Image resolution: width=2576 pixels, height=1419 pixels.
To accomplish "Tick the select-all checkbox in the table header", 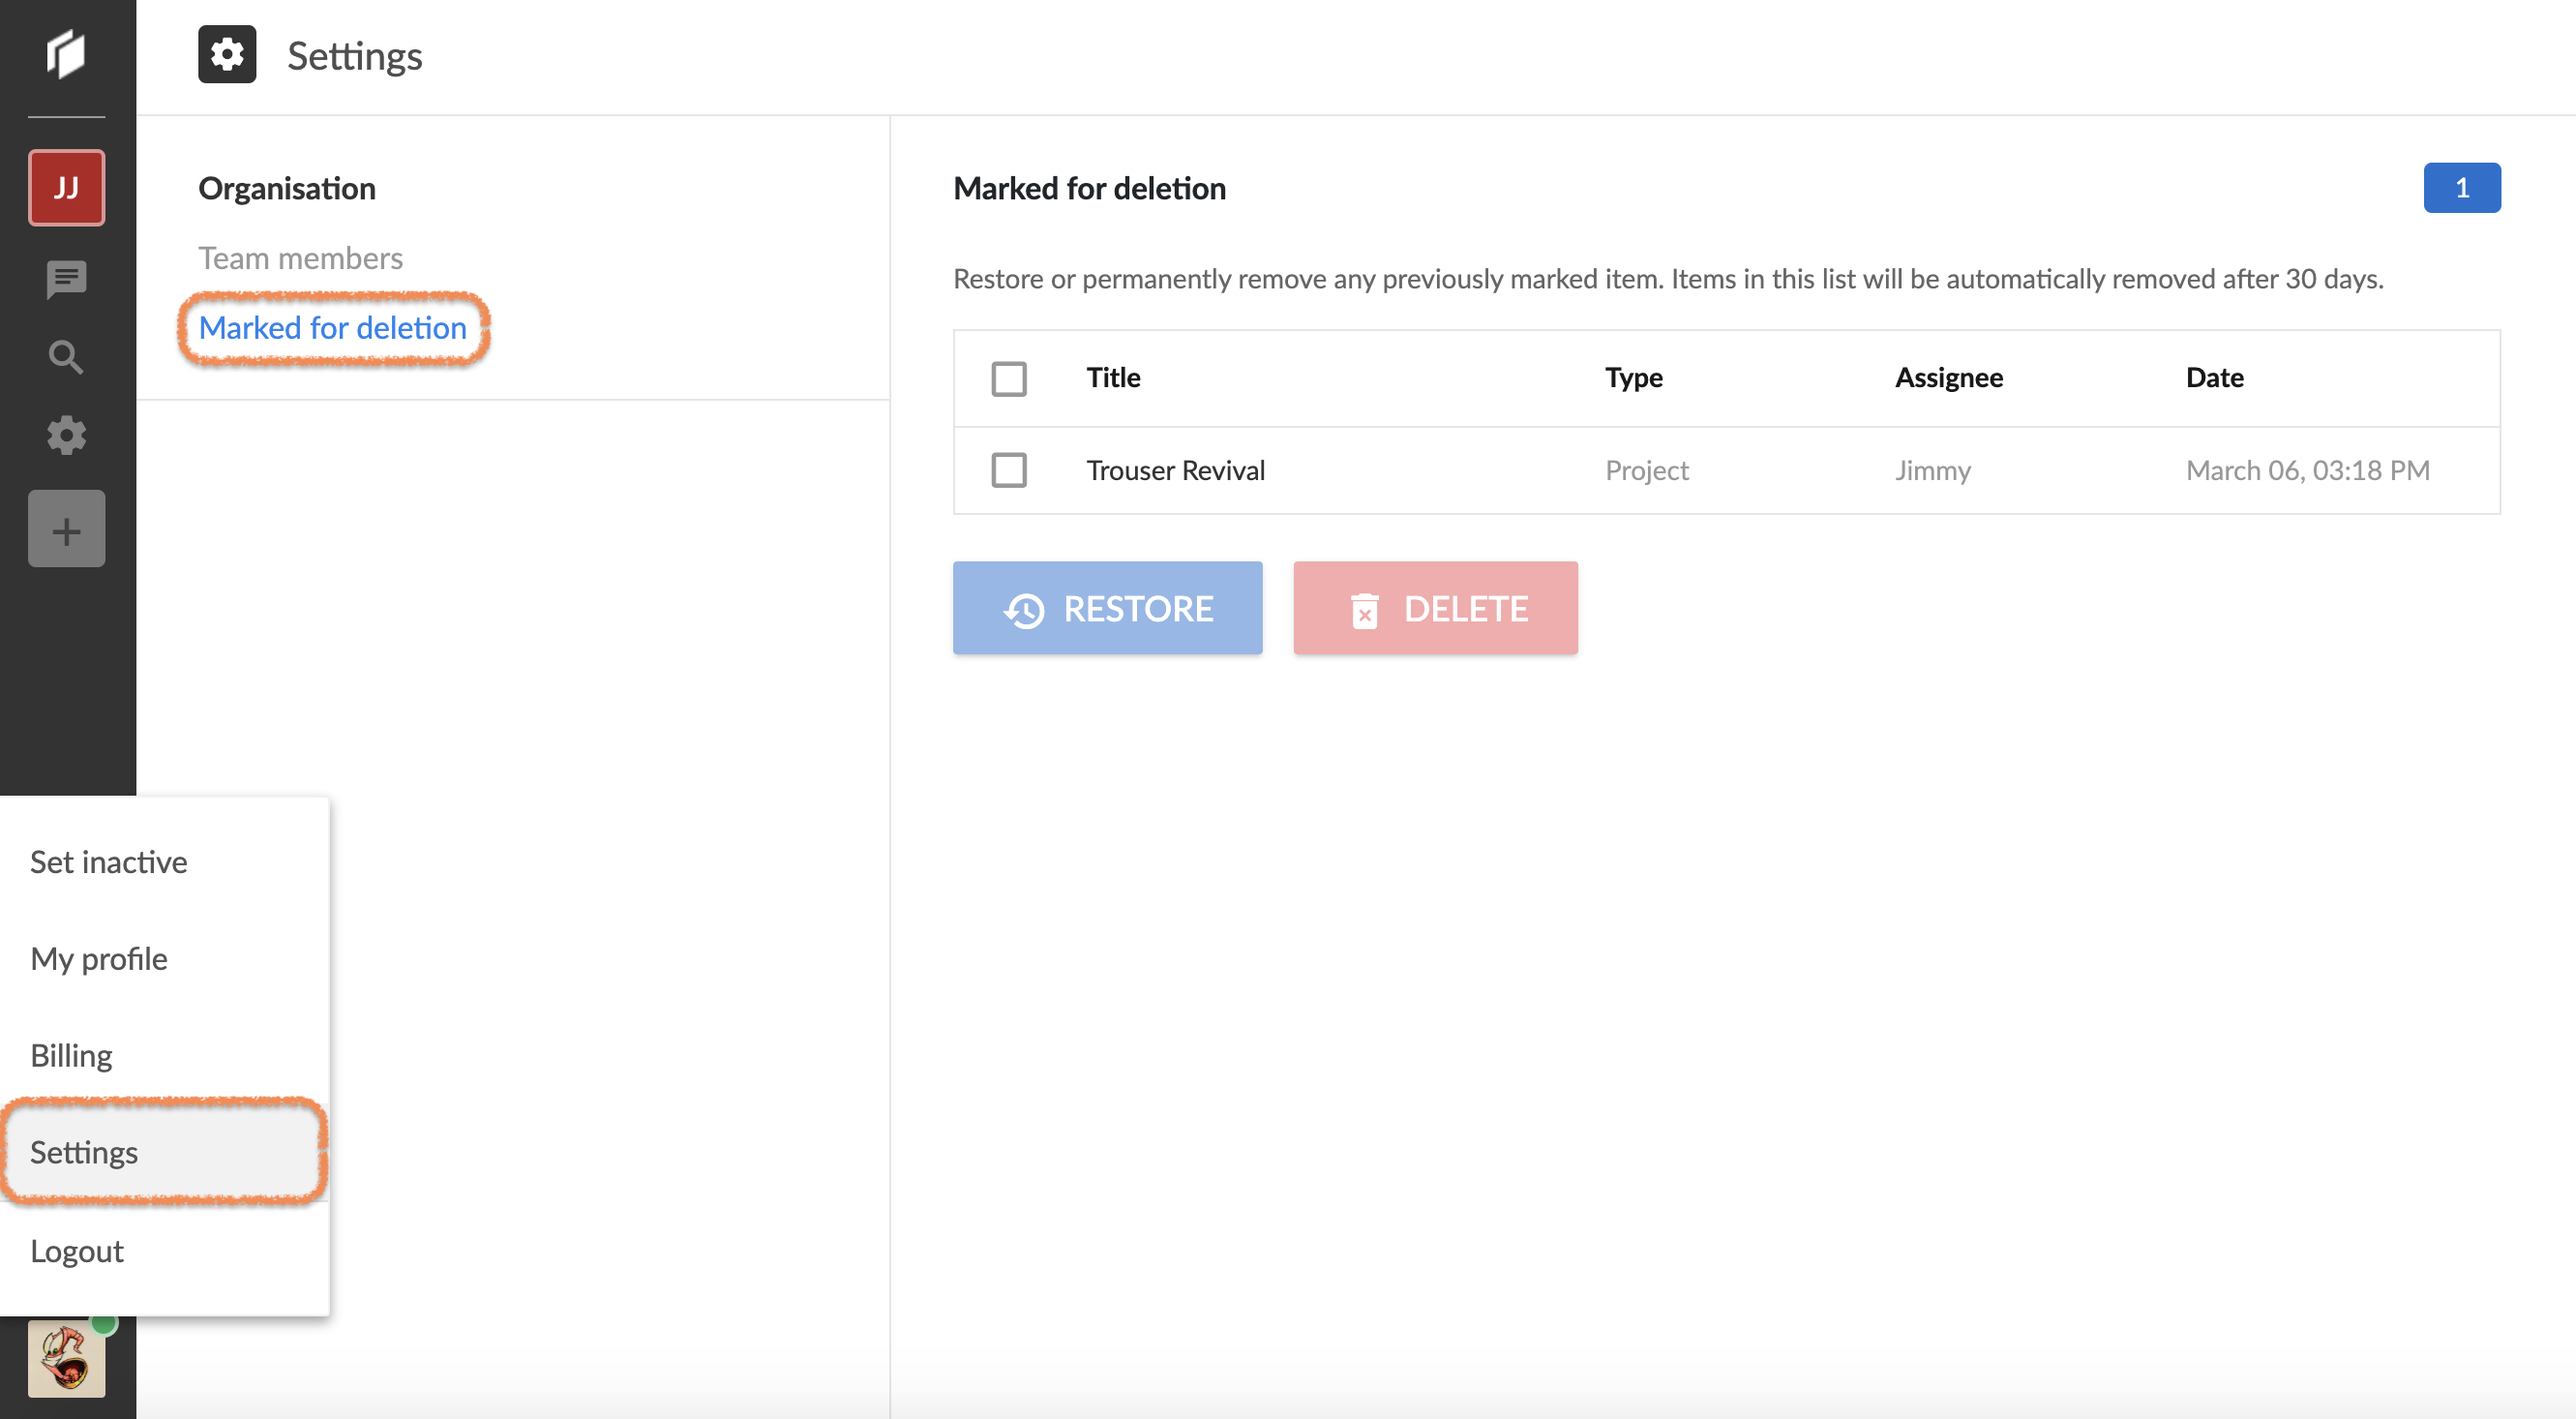I will [1008, 379].
